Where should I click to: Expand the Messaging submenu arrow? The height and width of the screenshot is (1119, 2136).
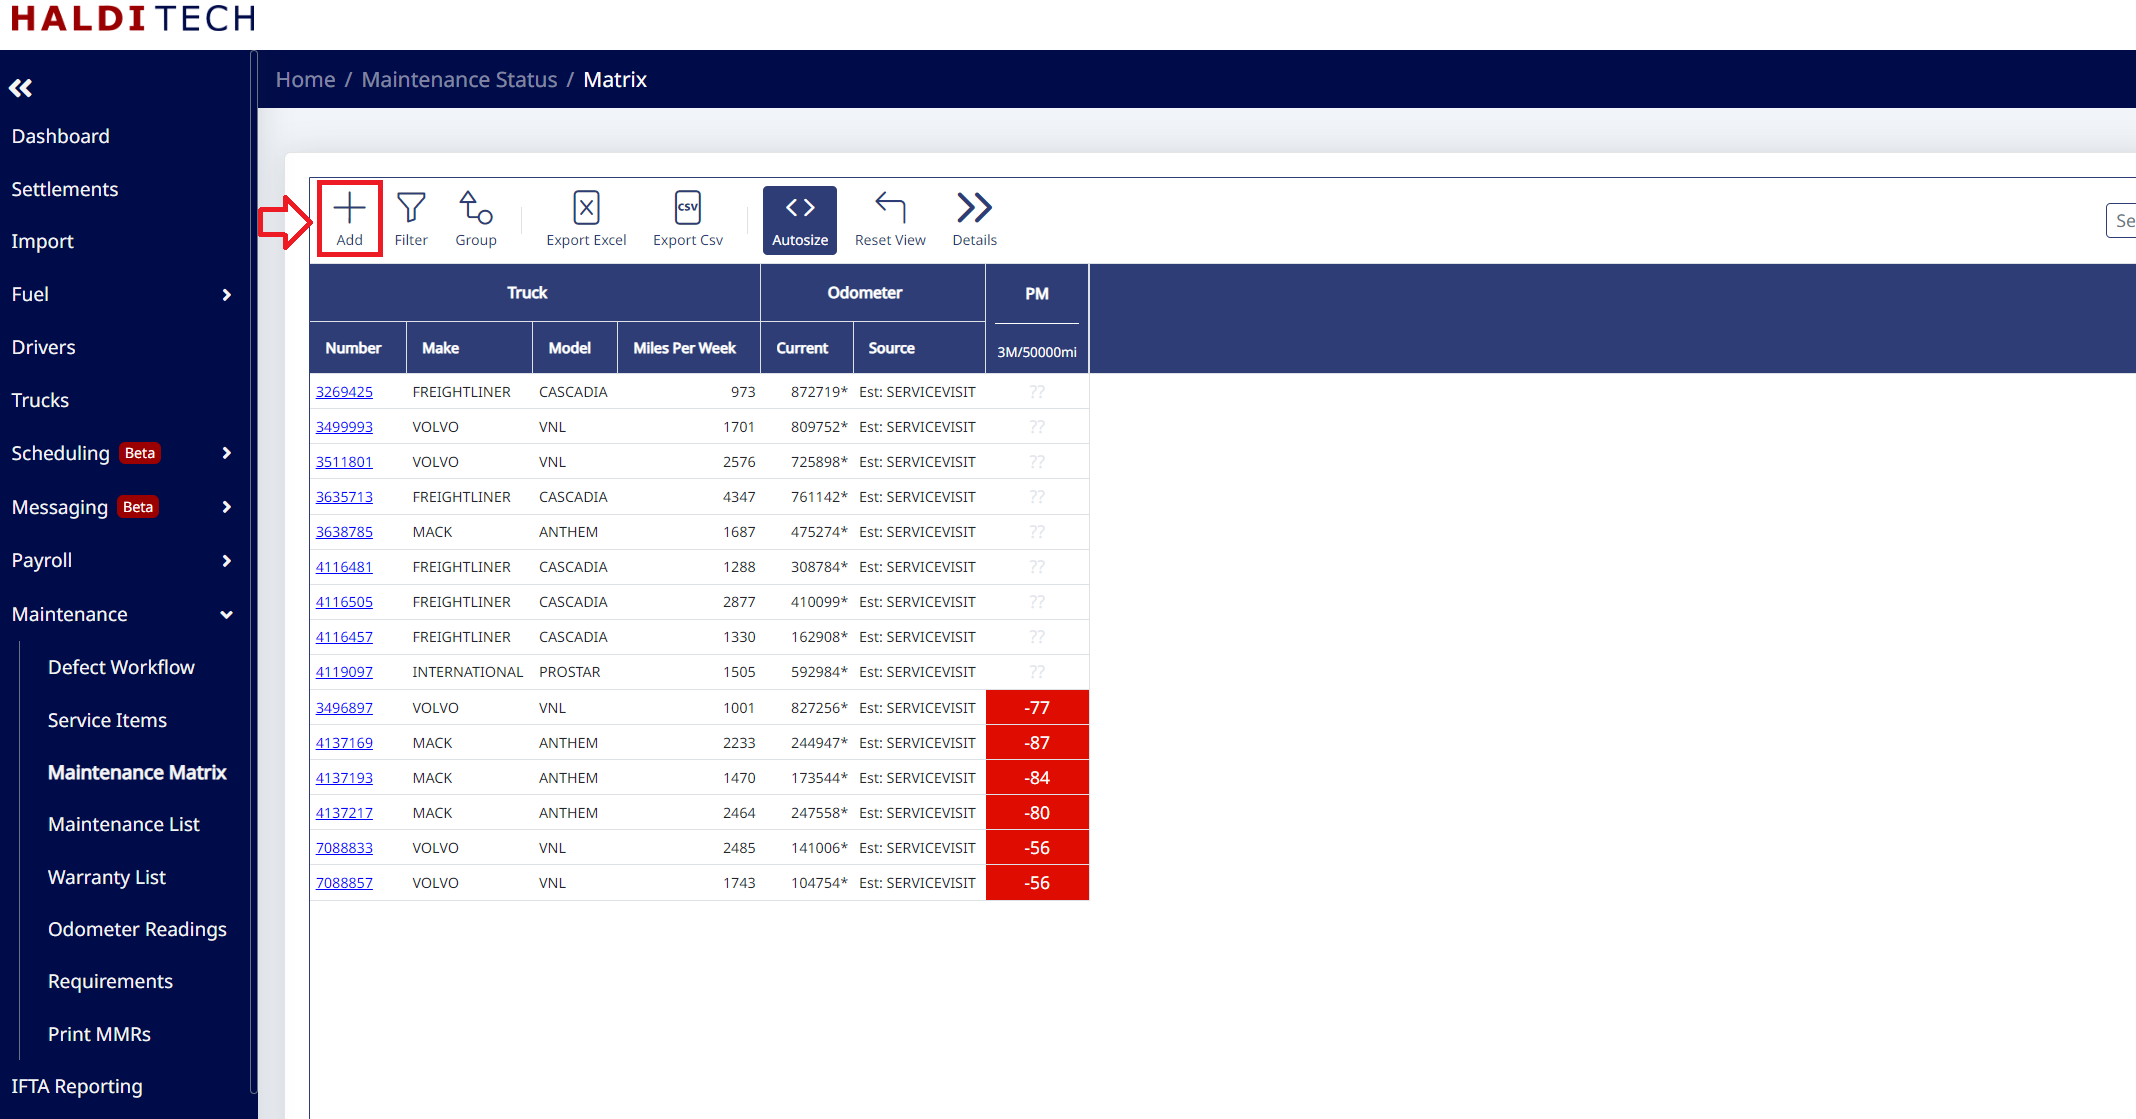tap(227, 507)
